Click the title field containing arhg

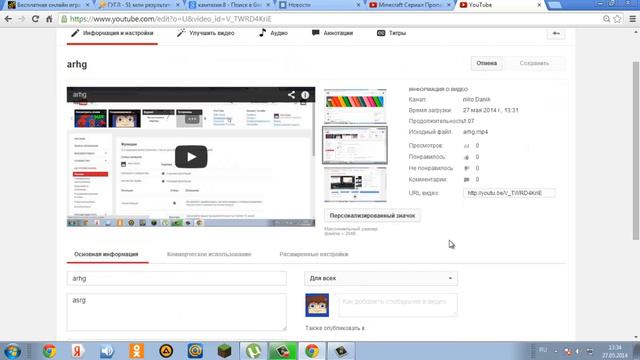[x=177, y=278]
